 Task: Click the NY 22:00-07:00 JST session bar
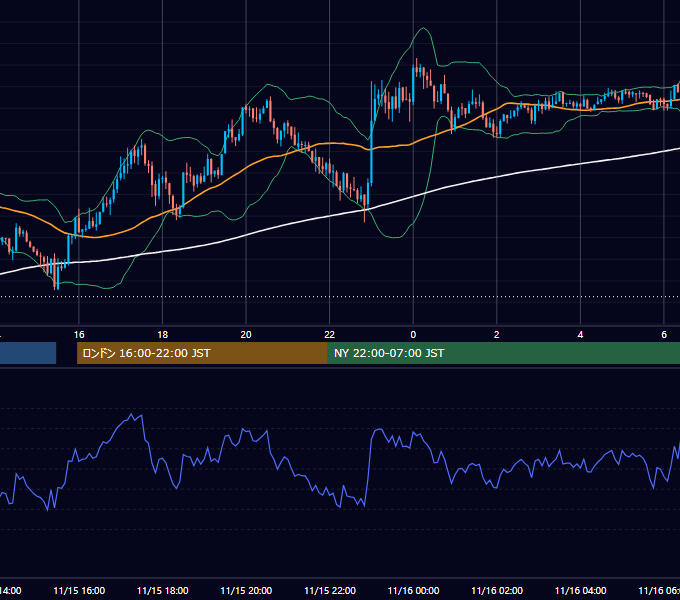coord(503,353)
